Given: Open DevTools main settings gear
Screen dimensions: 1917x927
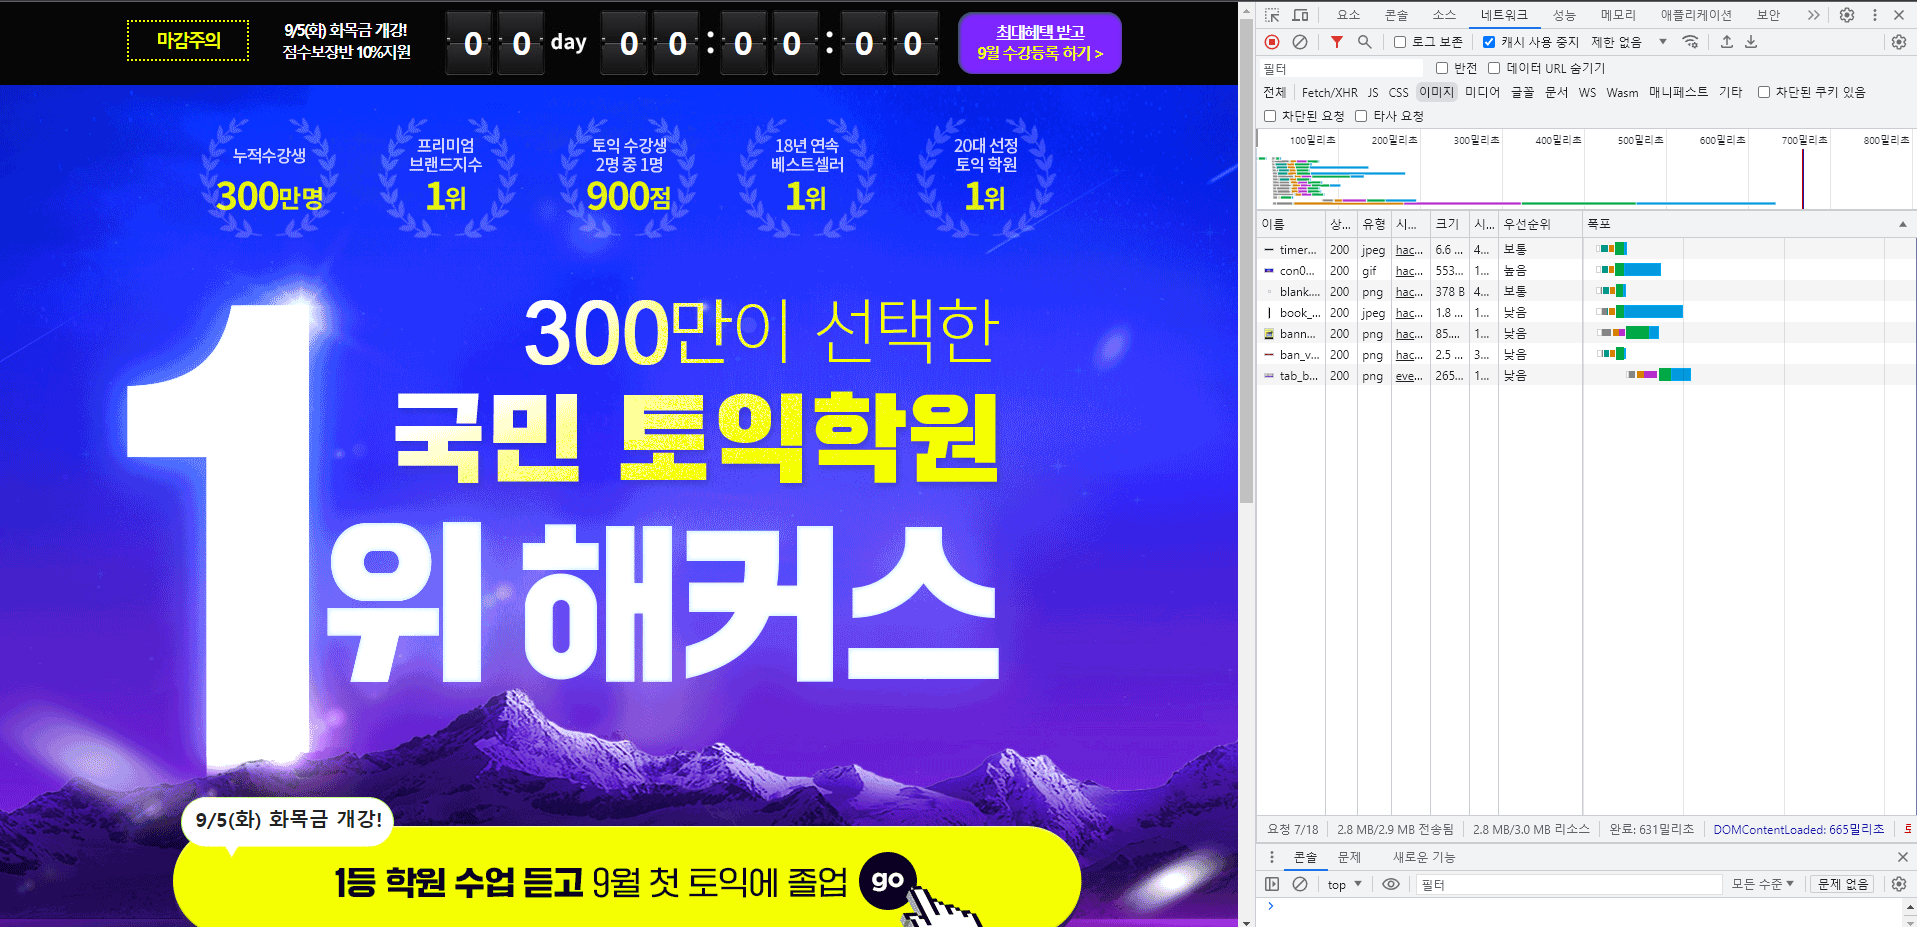Looking at the screenshot, I should (1847, 15).
